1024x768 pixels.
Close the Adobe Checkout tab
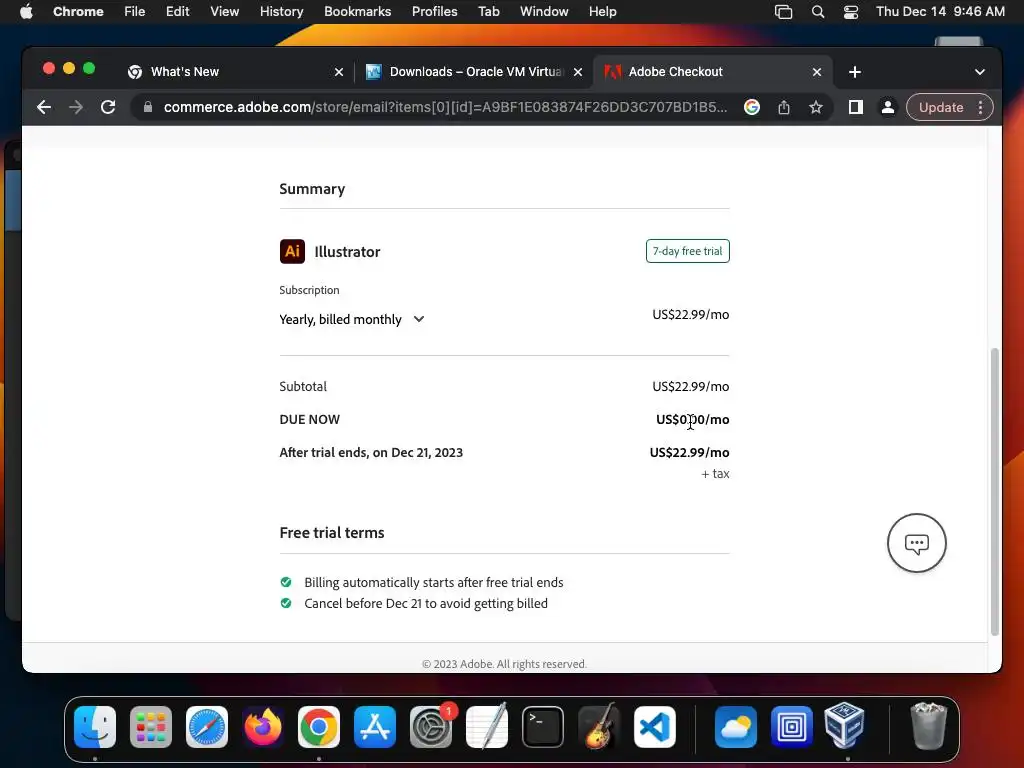click(x=817, y=72)
